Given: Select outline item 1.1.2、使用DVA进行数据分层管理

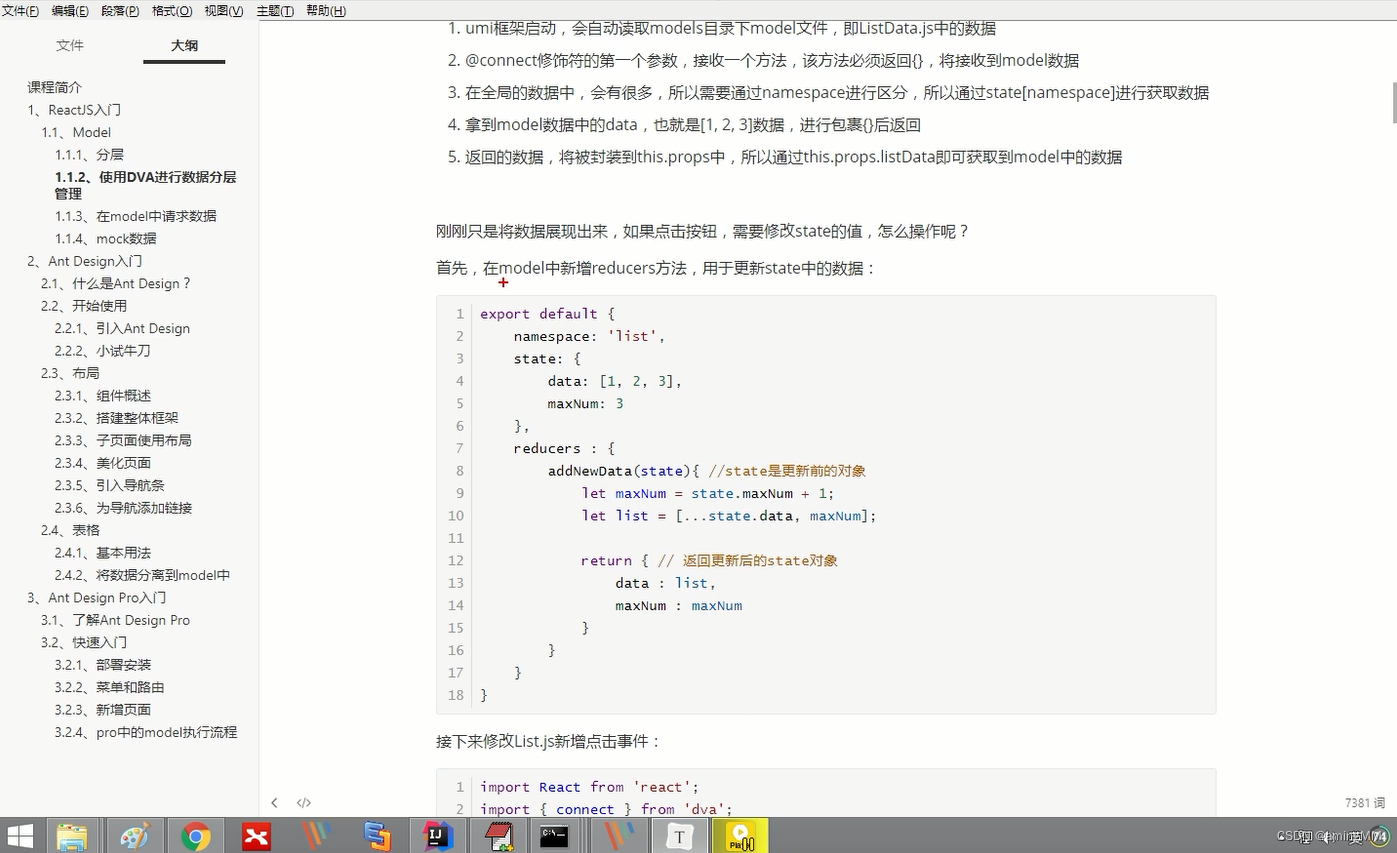Looking at the screenshot, I should (x=146, y=185).
